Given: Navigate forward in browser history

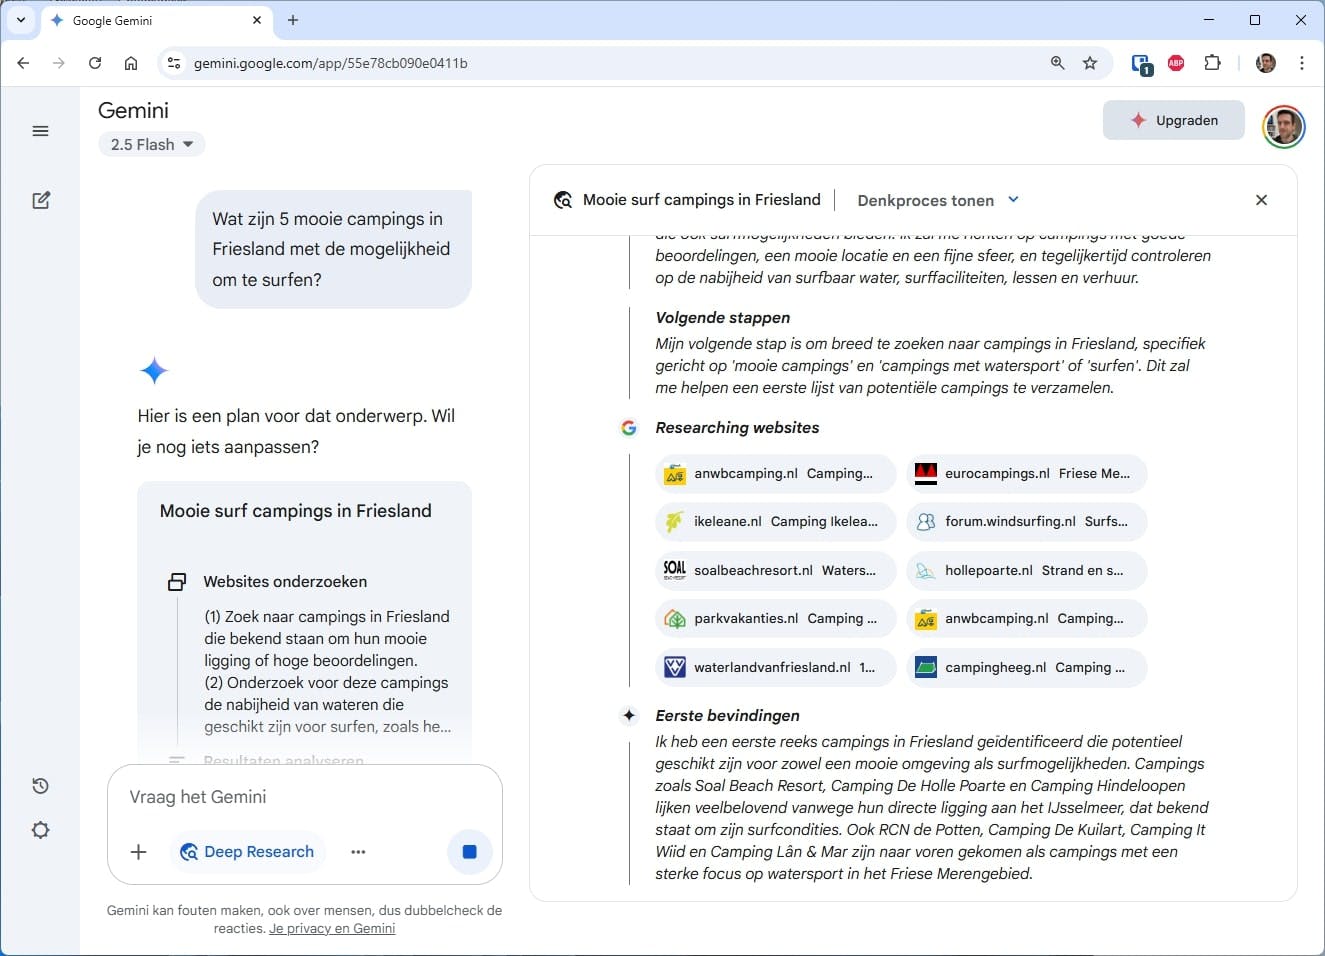Looking at the screenshot, I should point(59,63).
